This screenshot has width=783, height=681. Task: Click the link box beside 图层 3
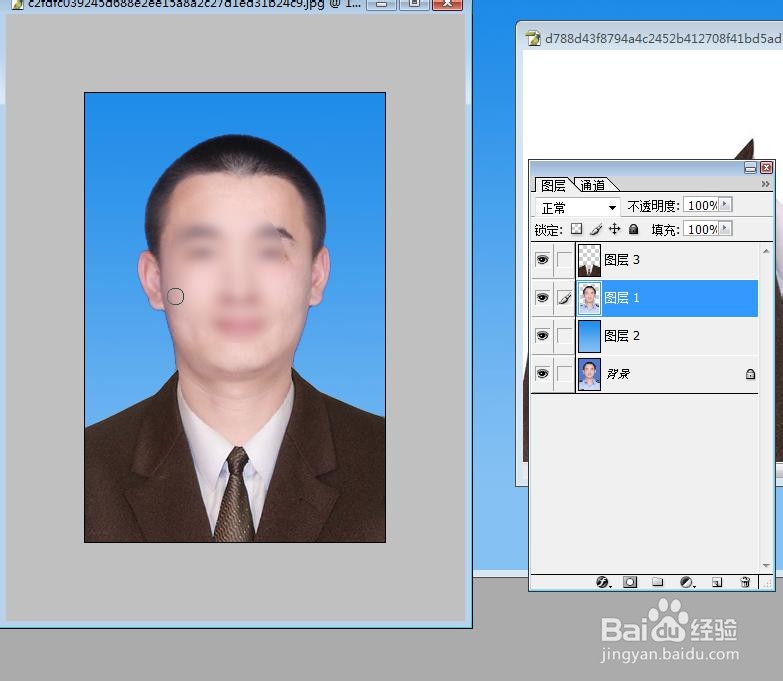point(565,260)
